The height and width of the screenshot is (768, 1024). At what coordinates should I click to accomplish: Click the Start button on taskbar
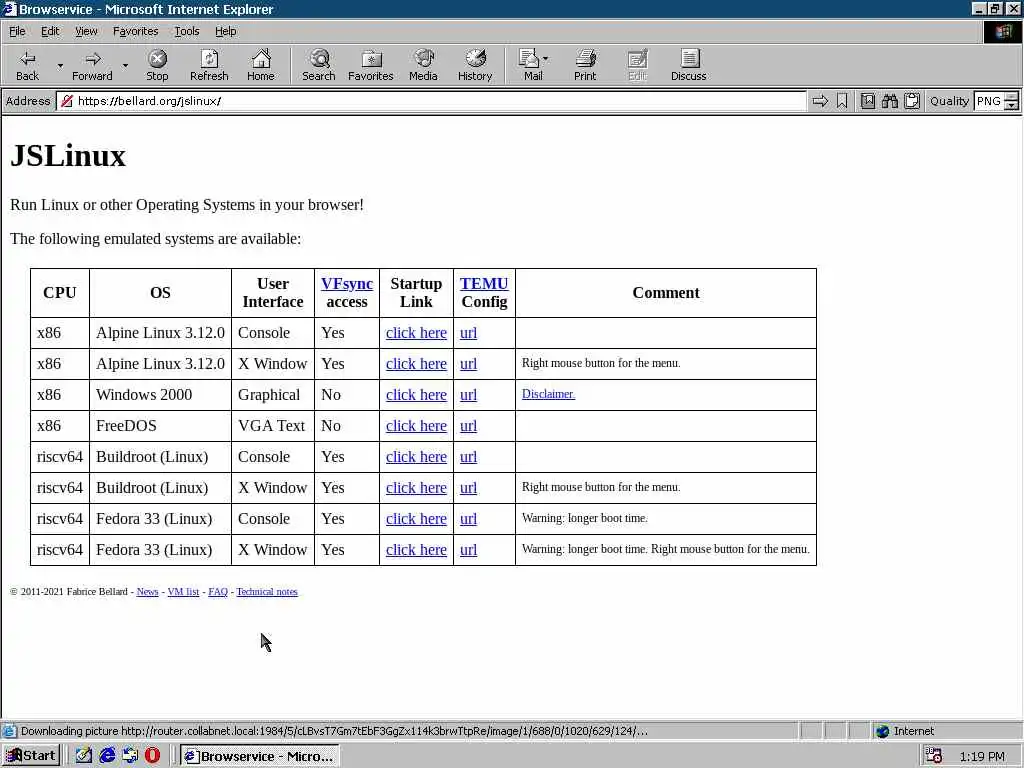[31, 756]
